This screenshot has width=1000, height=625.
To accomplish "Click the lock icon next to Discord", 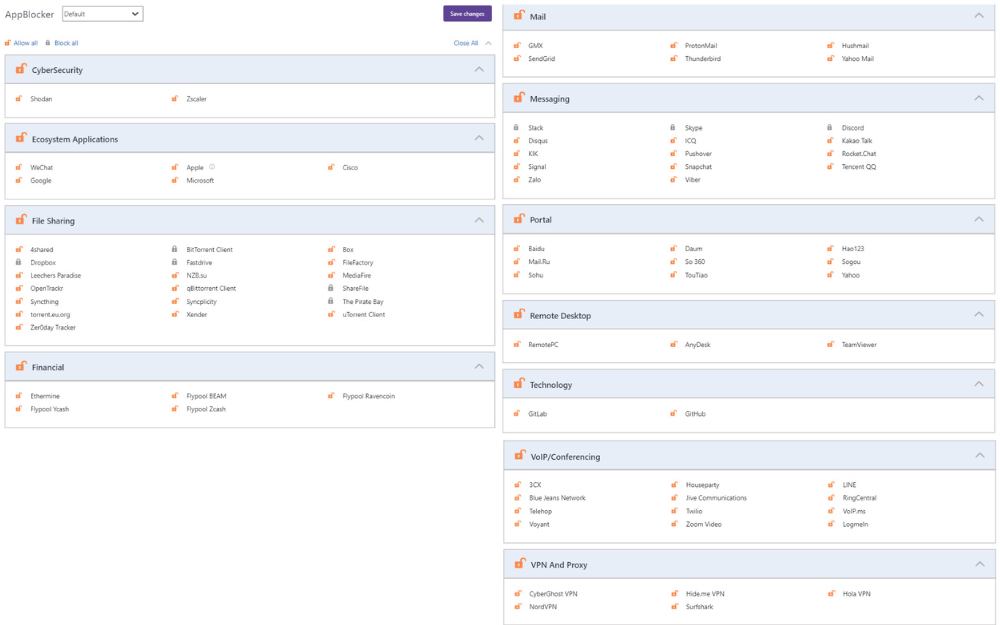I will (x=830, y=128).
